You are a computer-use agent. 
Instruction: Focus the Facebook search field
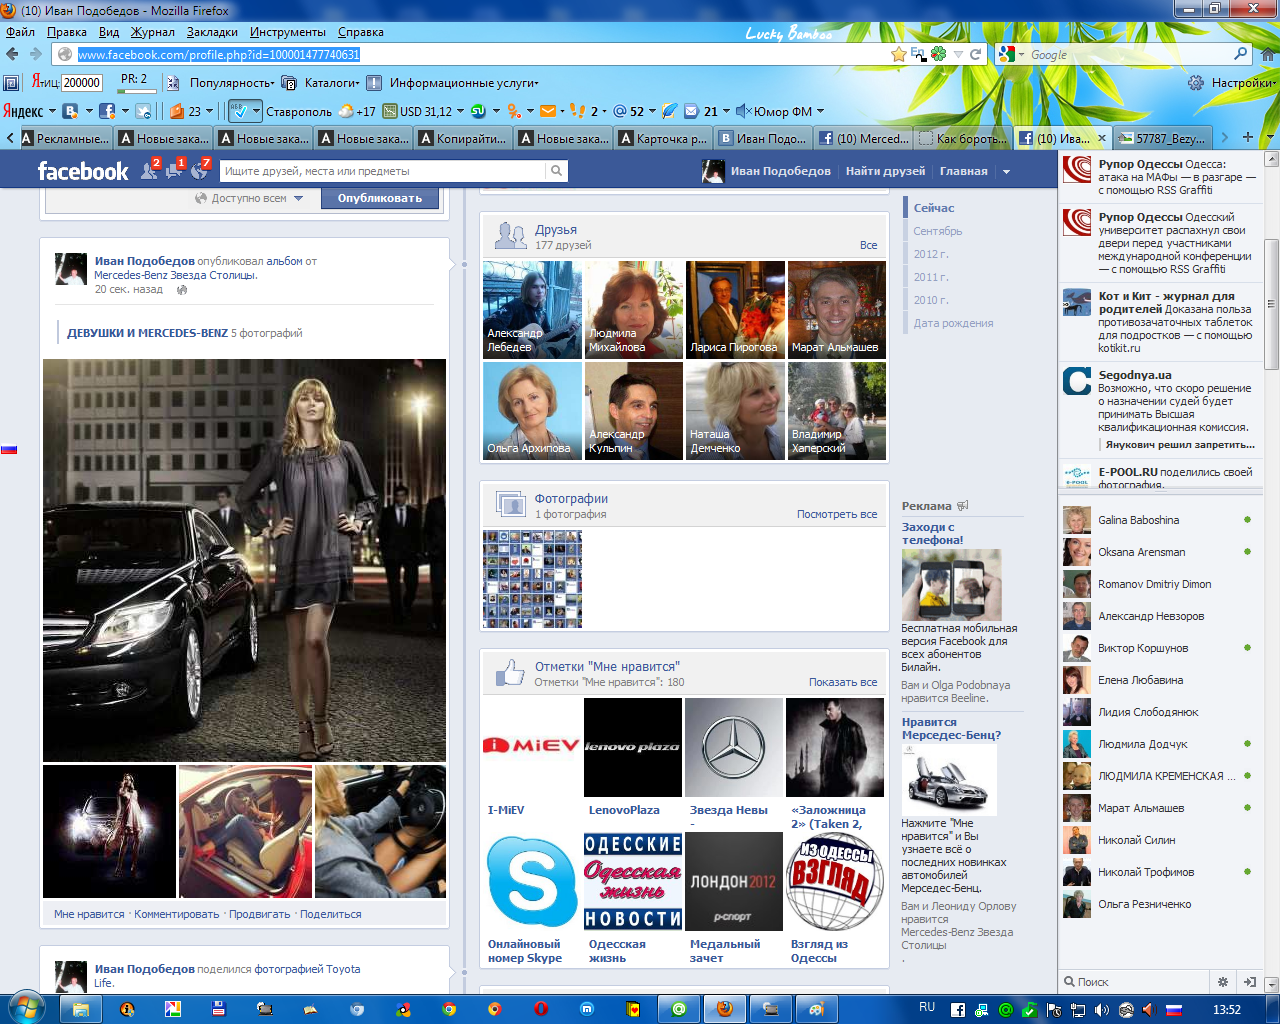click(383, 171)
